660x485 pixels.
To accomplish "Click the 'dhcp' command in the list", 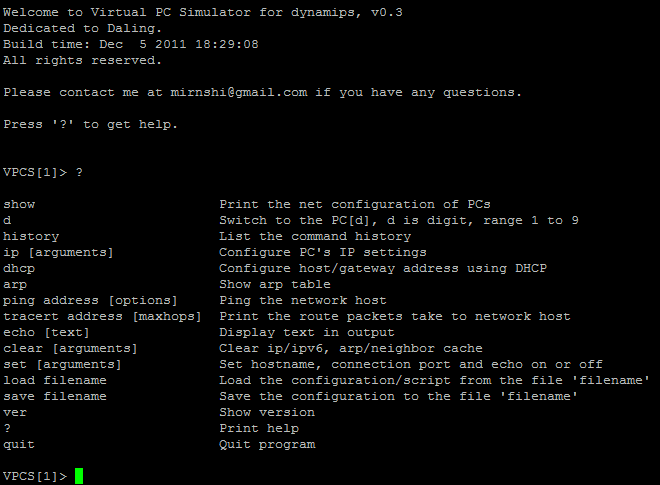I will pos(19,268).
